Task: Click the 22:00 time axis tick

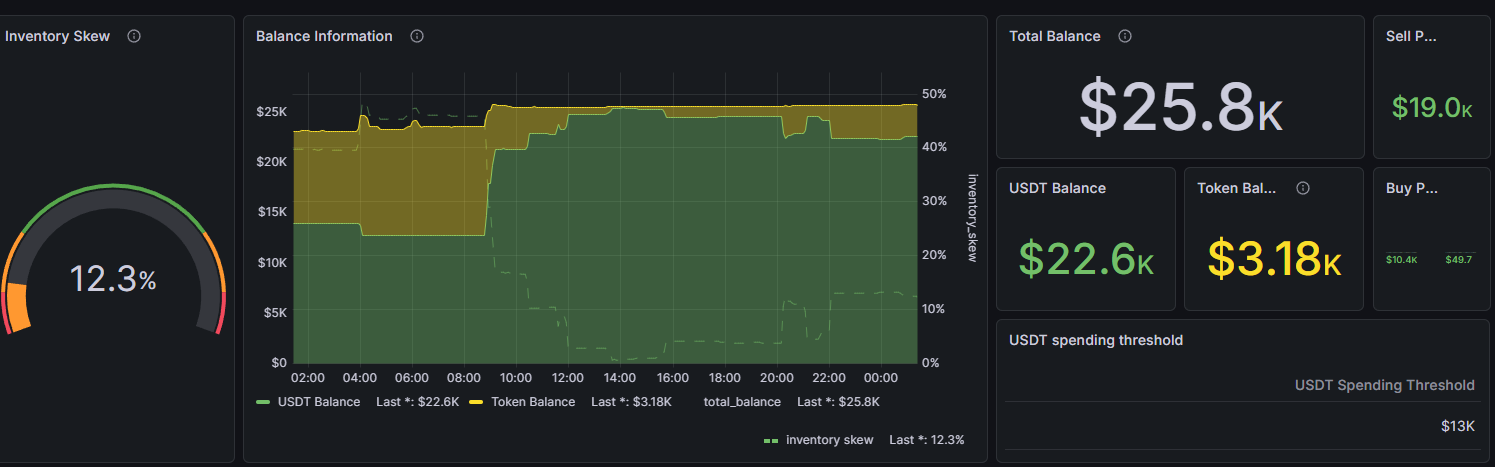Action: pyautogui.click(x=829, y=378)
